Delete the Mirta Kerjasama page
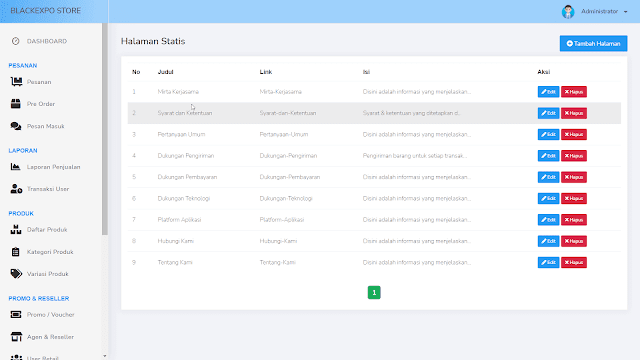 [573, 92]
